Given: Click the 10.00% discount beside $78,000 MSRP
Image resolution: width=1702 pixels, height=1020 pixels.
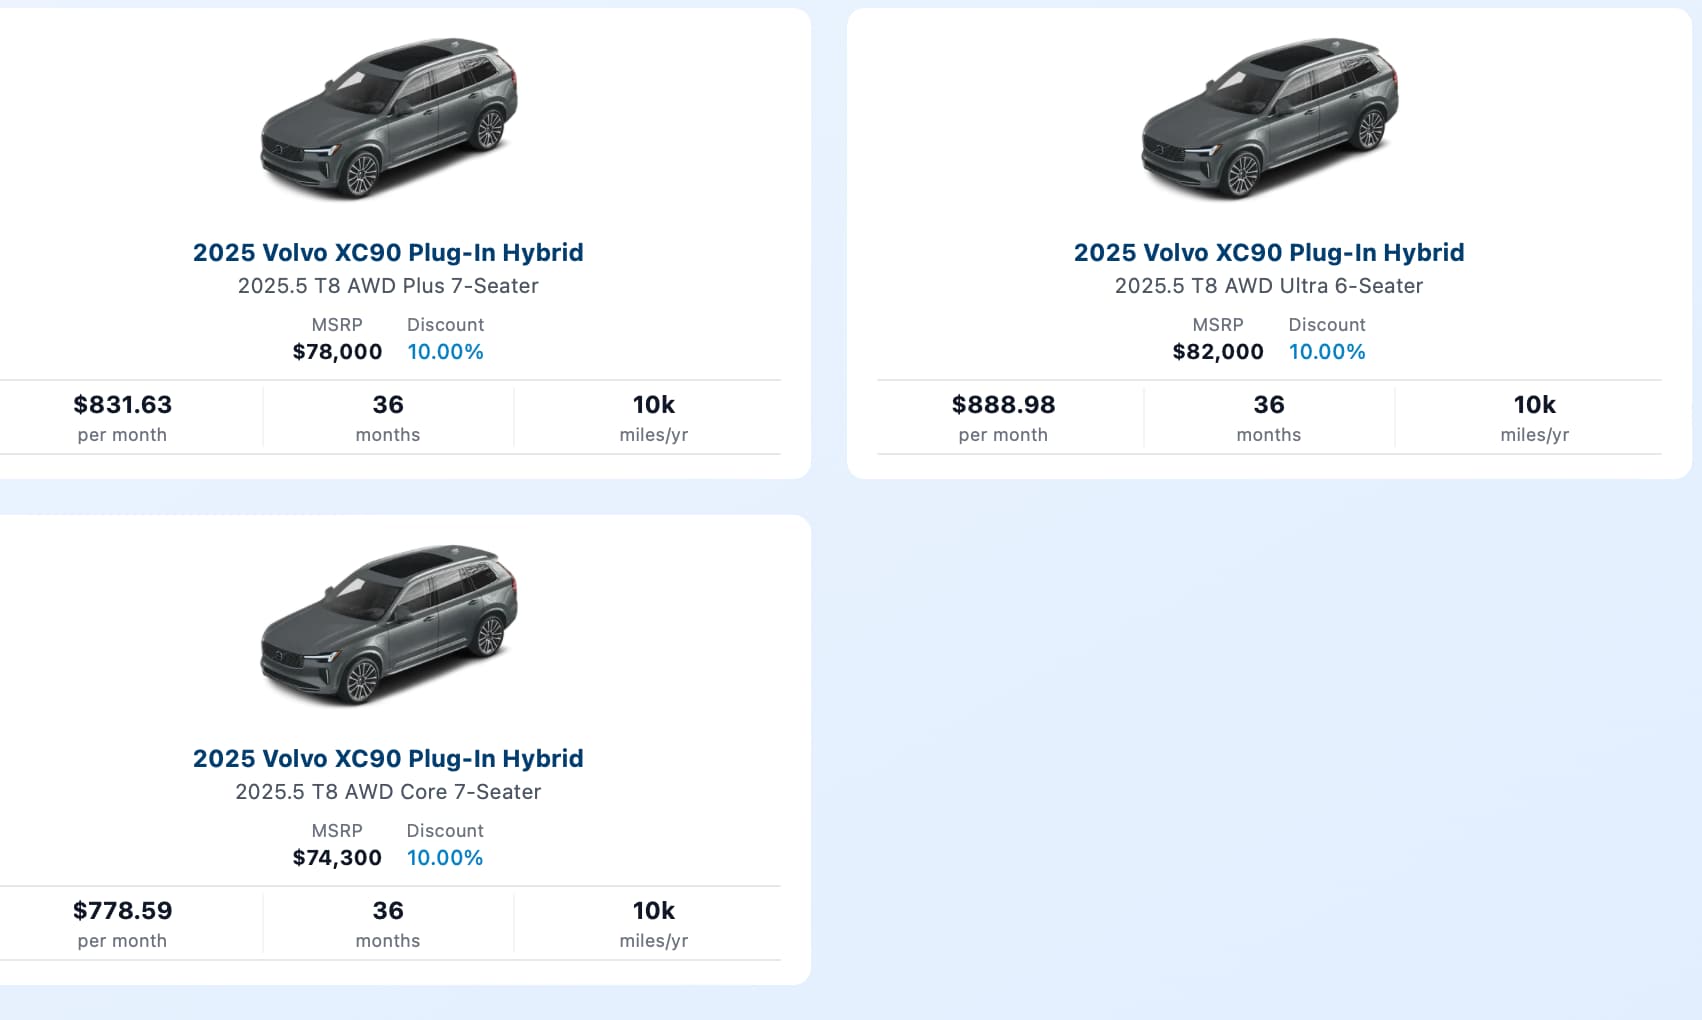Looking at the screenshot, I should (x=445, y=352).
